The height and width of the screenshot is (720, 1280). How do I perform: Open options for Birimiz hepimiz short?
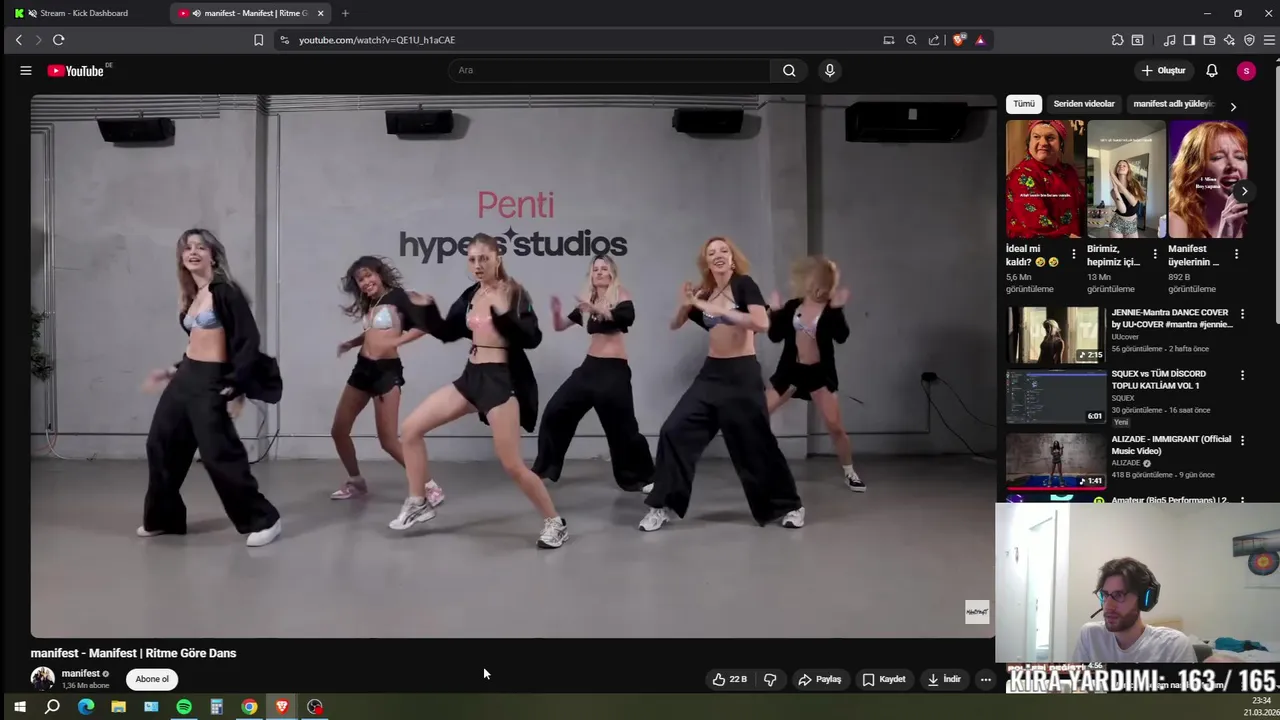(1155, 254)
